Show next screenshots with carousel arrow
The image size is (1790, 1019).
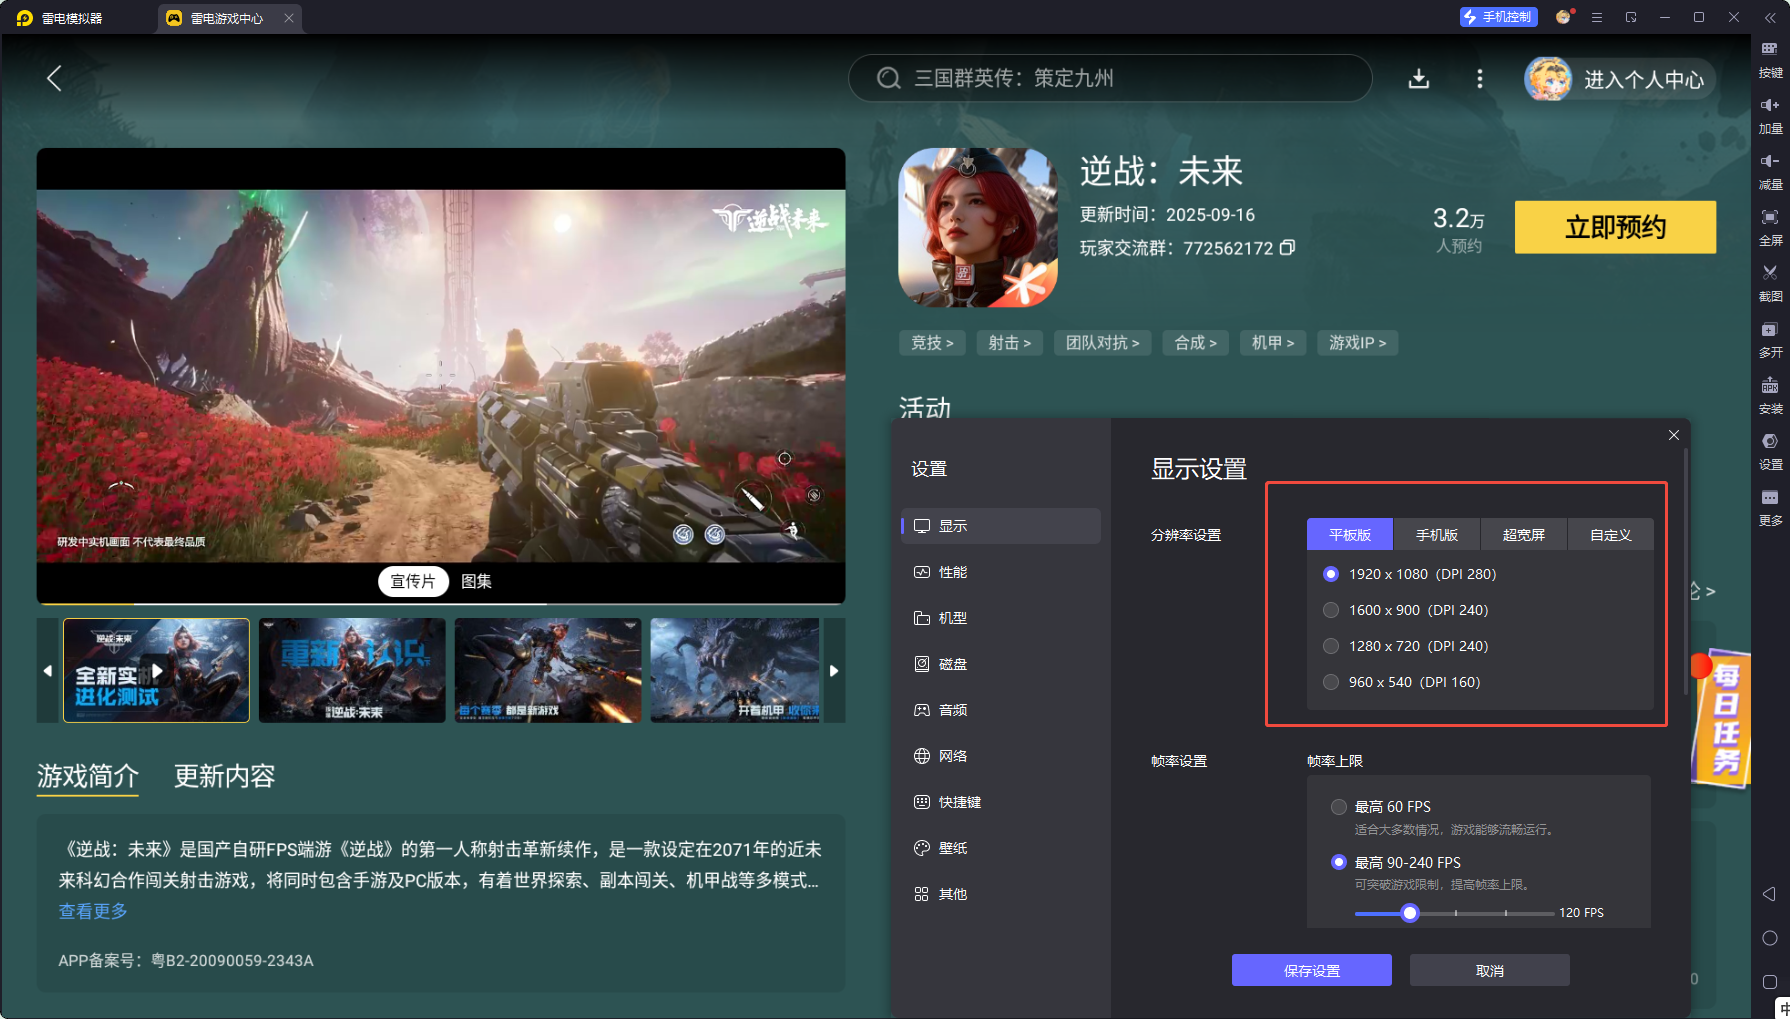coord(834,670)
